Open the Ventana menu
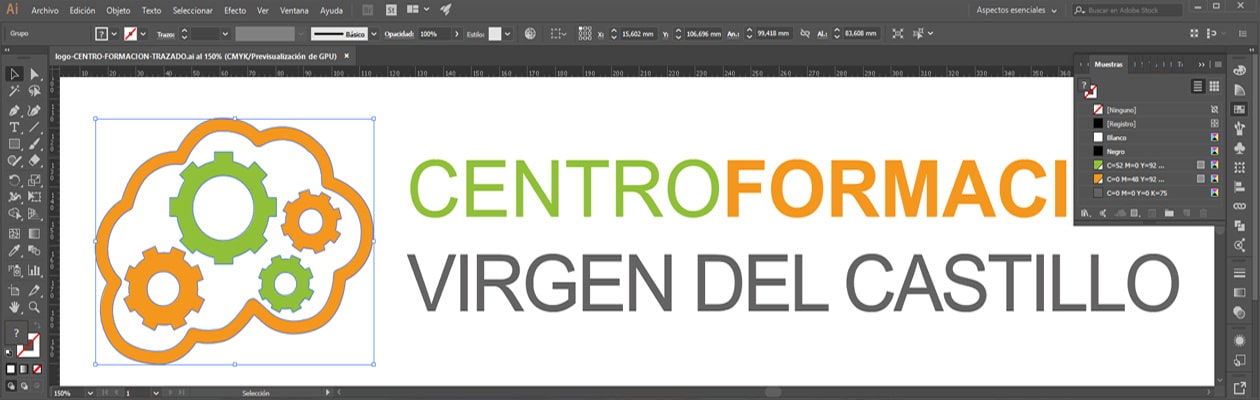The width and height of the screenshot is (1260, 400). pos(294,9)
